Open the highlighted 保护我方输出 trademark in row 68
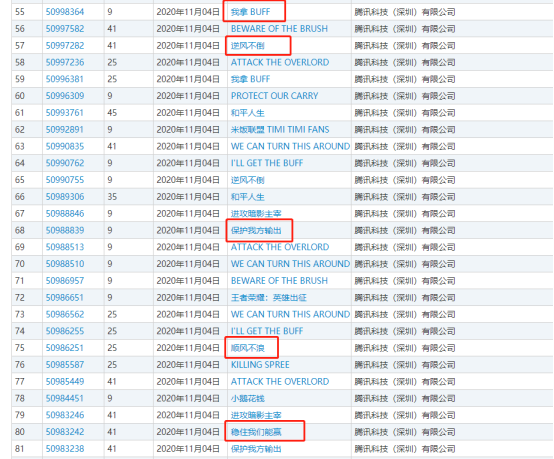Viewport: 554px width, 459px height. tap(256, 230)
